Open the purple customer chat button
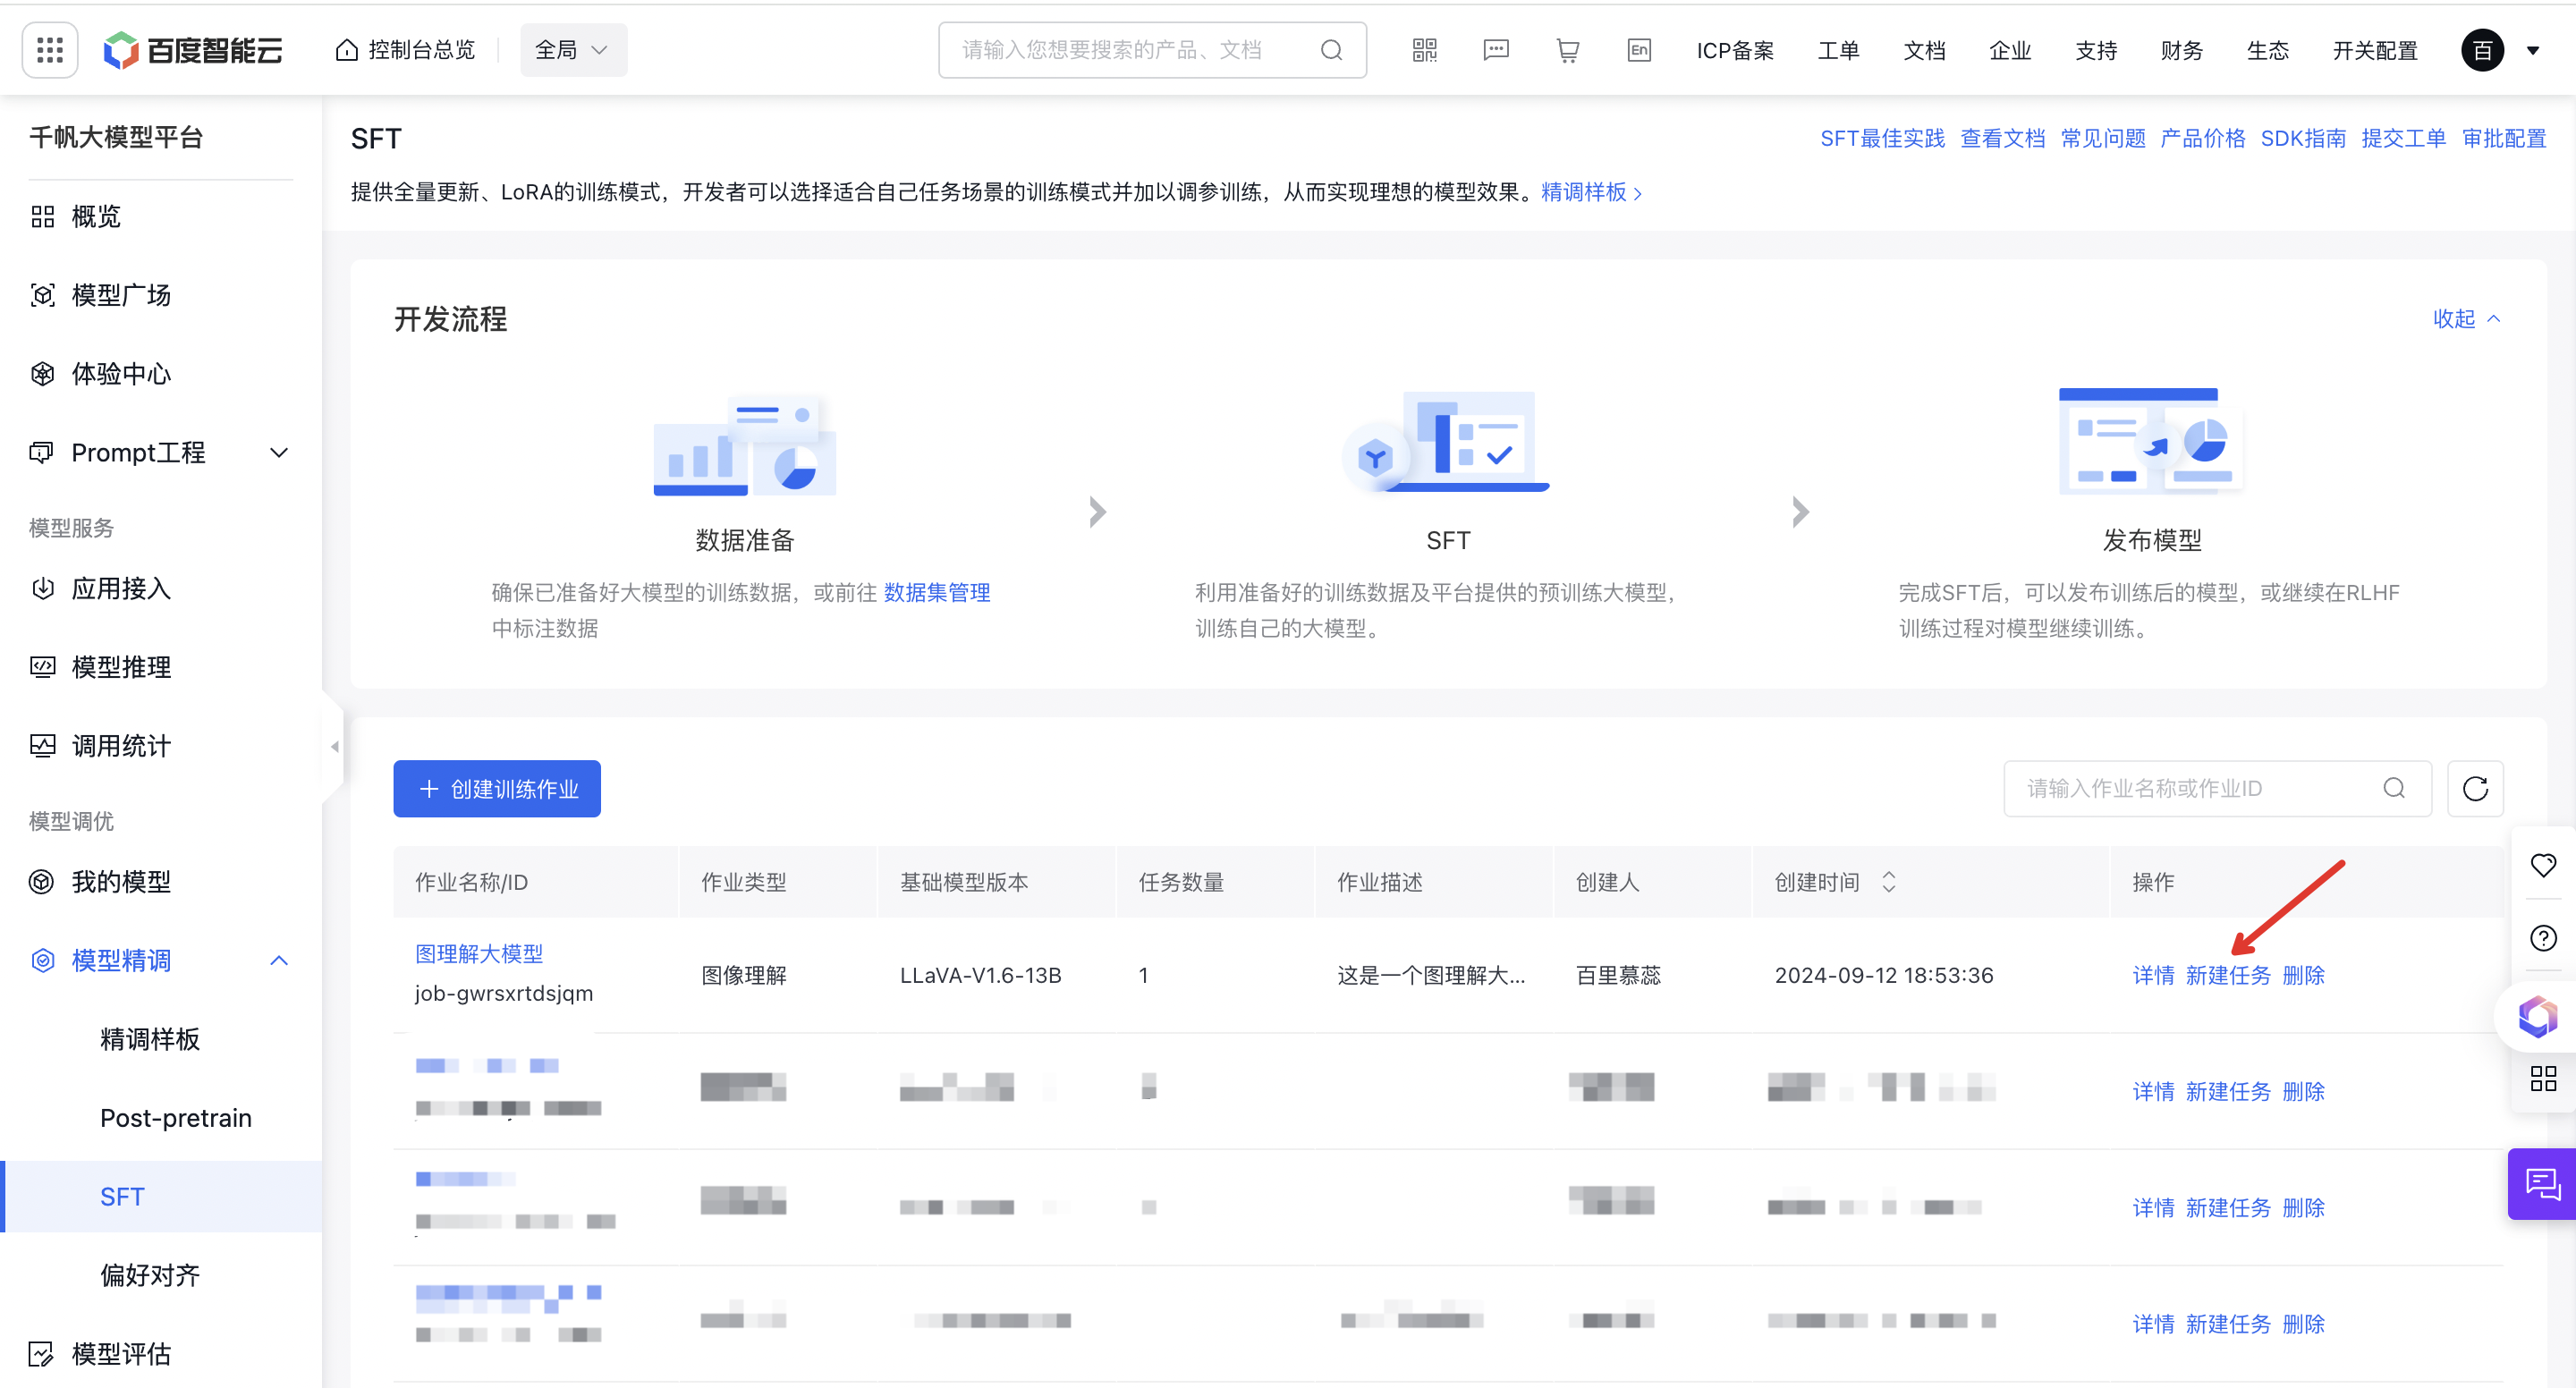 click(x=2542, y=1183)
